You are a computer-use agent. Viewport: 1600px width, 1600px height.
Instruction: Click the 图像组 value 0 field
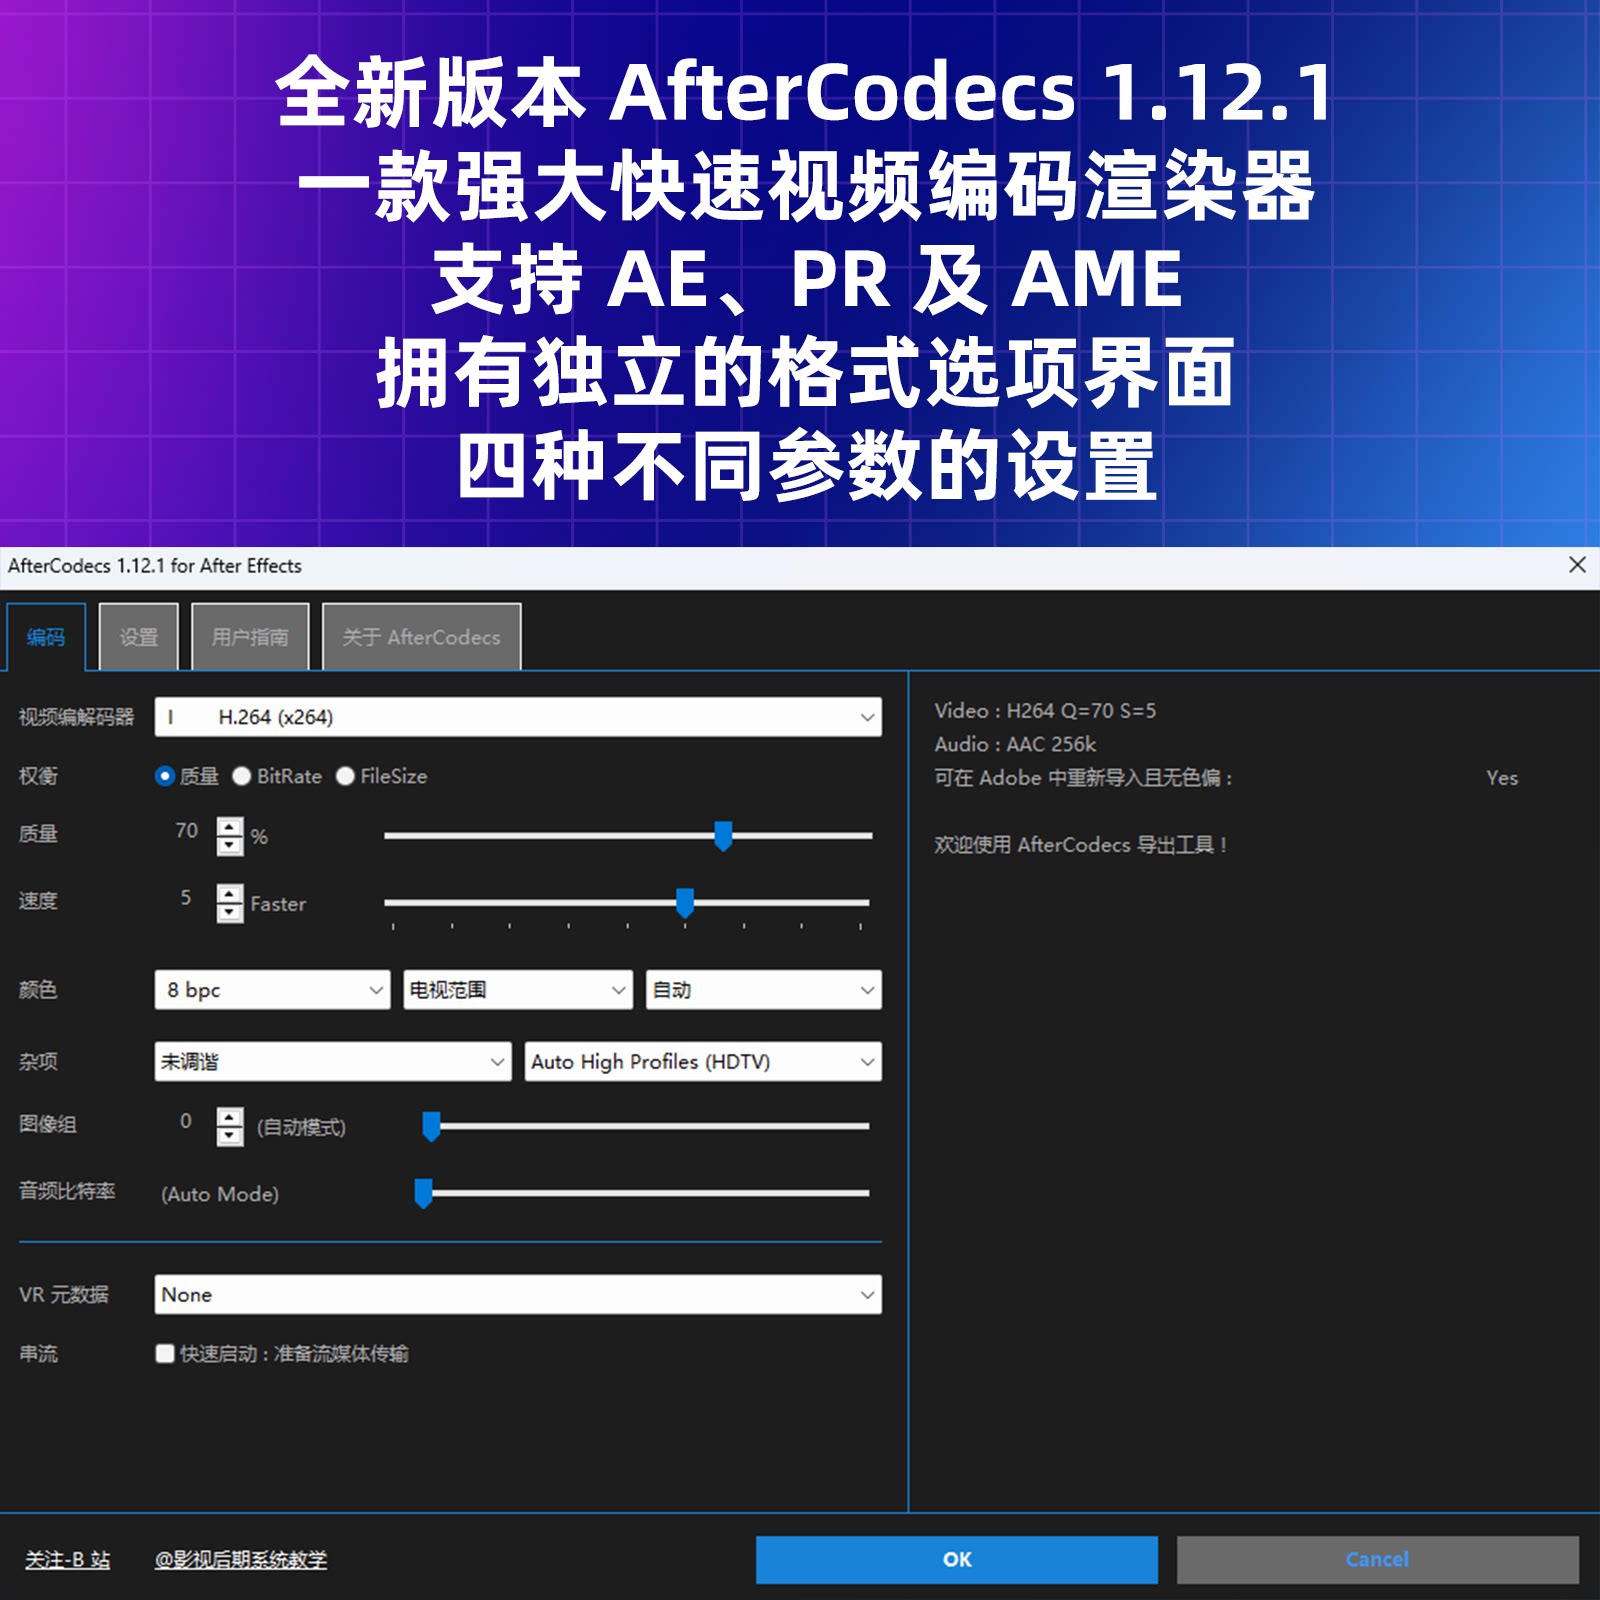tap(186, 1121)
